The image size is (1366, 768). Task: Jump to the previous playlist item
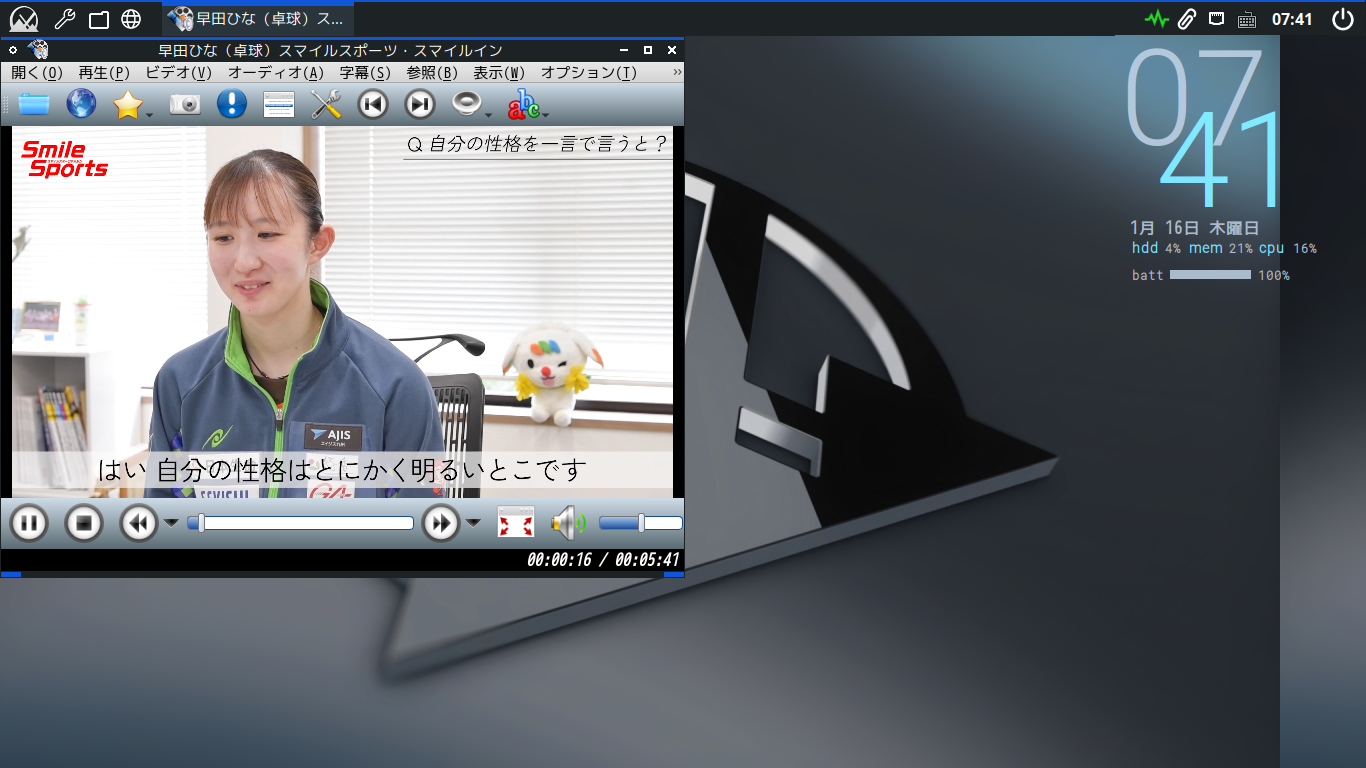[373, 104]
